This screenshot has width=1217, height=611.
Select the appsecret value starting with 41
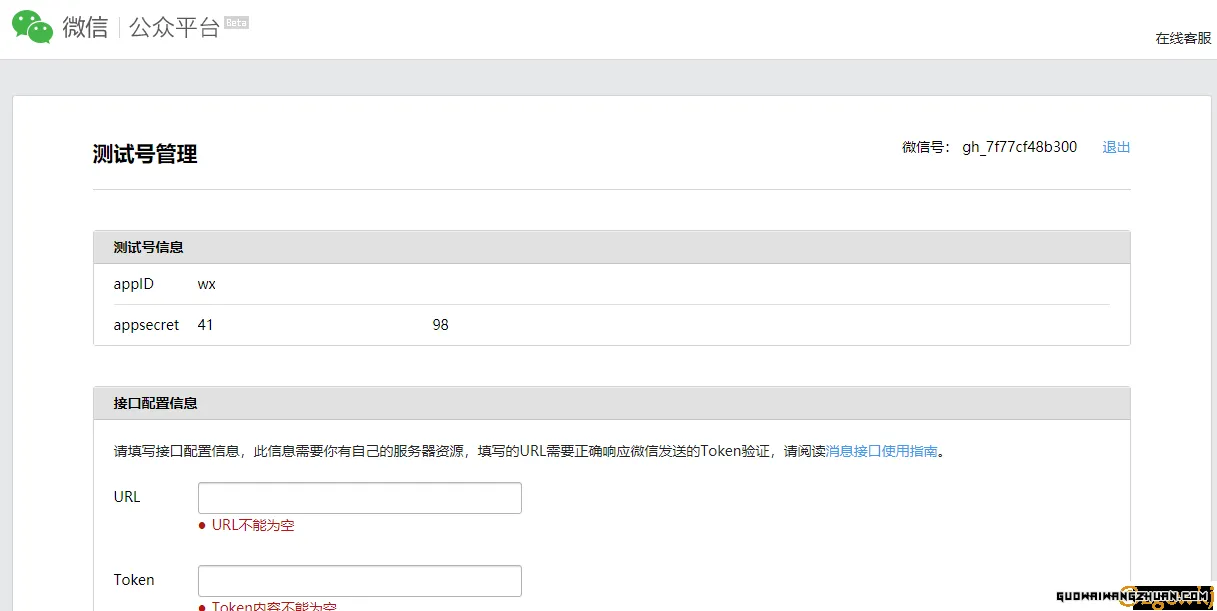tap(323, 325)
